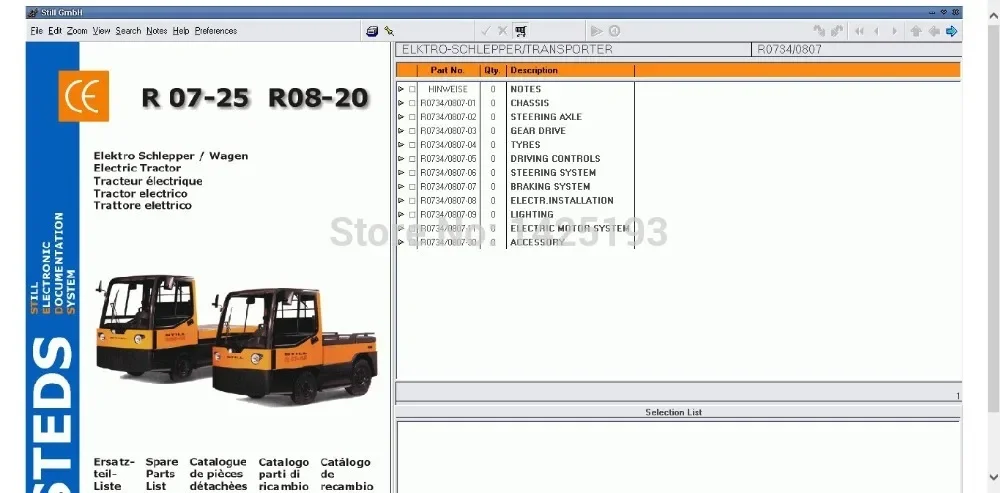
Task: Click the R0734/0807 catalog number field
Action: coord(857,49)
